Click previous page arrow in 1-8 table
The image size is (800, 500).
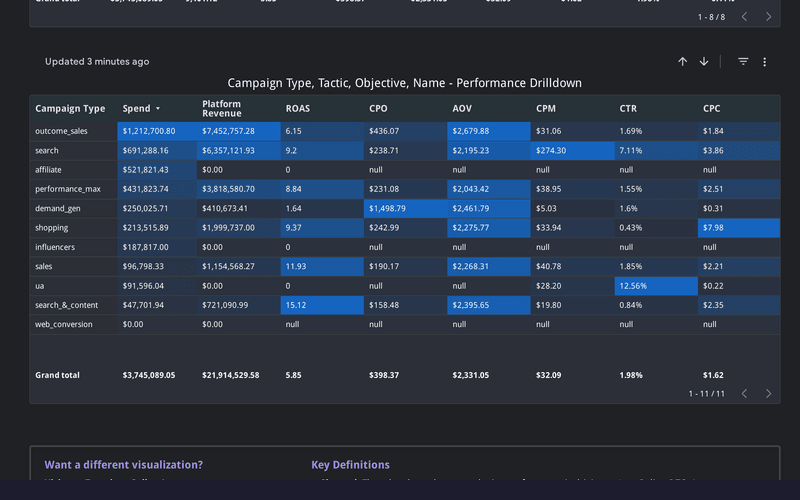coord(744,17)
